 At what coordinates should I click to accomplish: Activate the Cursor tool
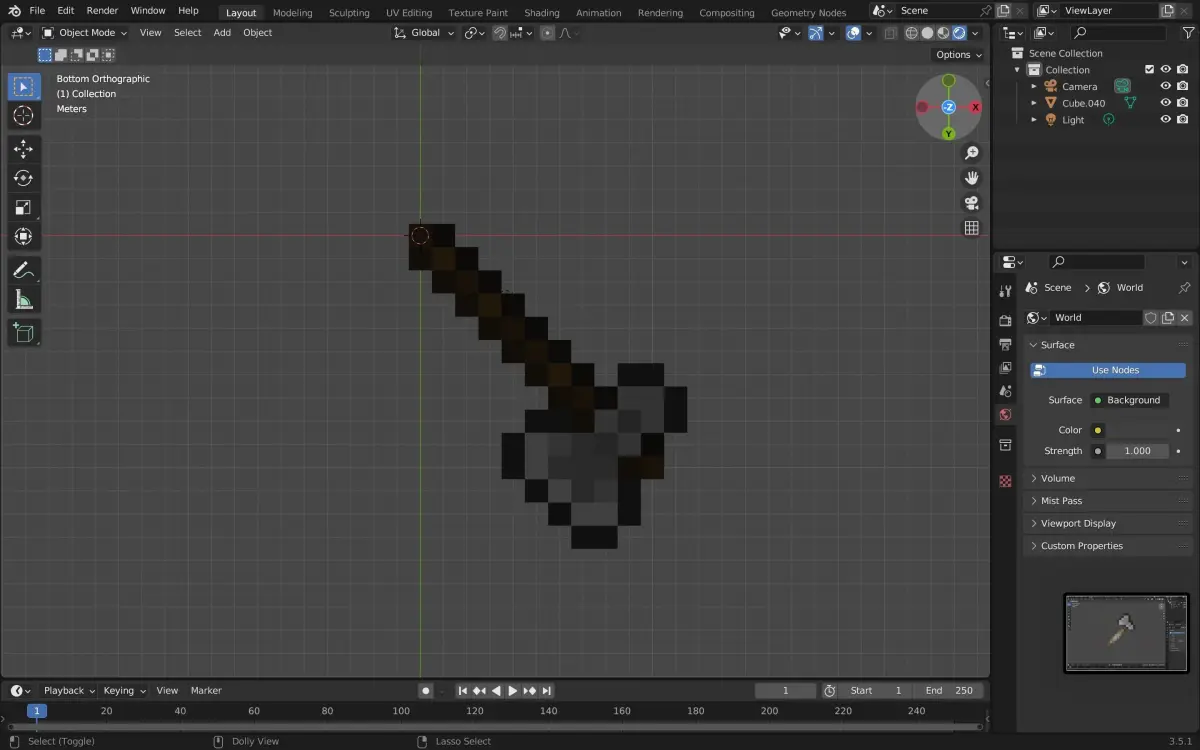coord(23,116)
